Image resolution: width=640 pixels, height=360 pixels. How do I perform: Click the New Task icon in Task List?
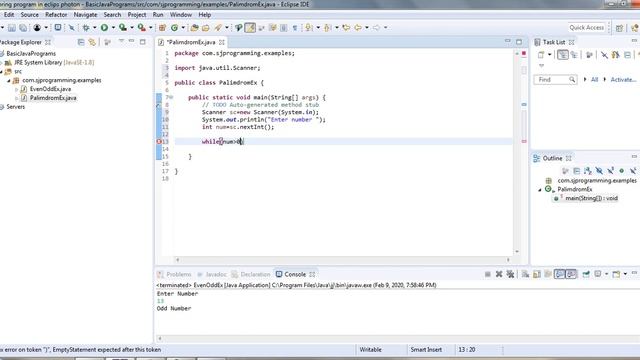(x=541, y=55)
